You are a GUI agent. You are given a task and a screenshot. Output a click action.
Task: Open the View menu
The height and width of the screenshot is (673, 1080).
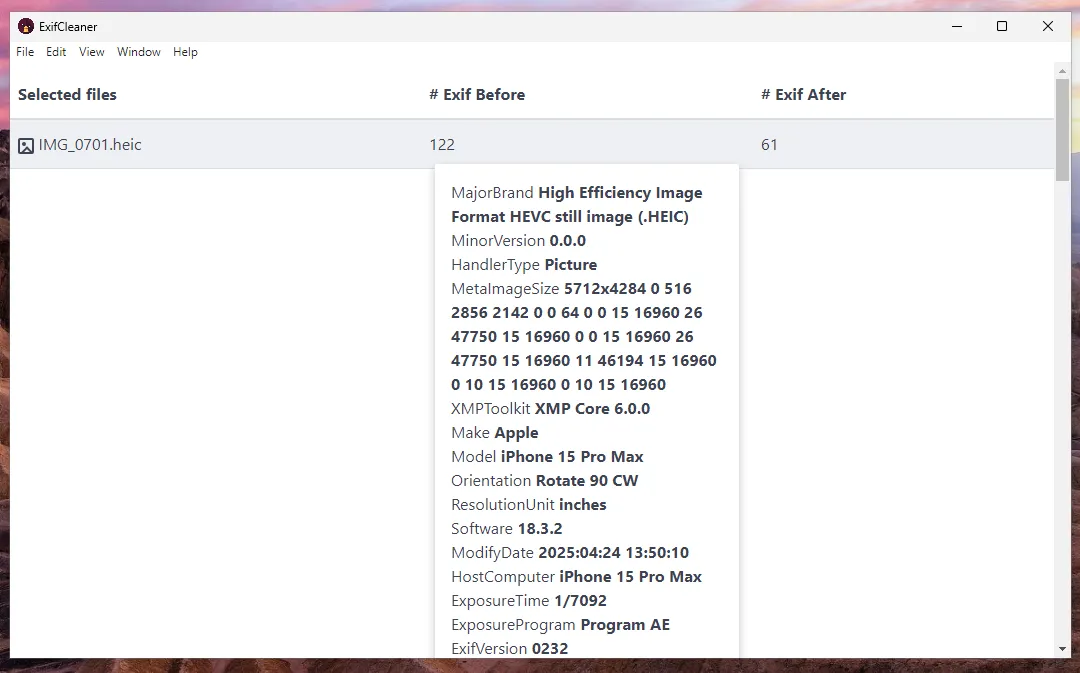point(92,52)
